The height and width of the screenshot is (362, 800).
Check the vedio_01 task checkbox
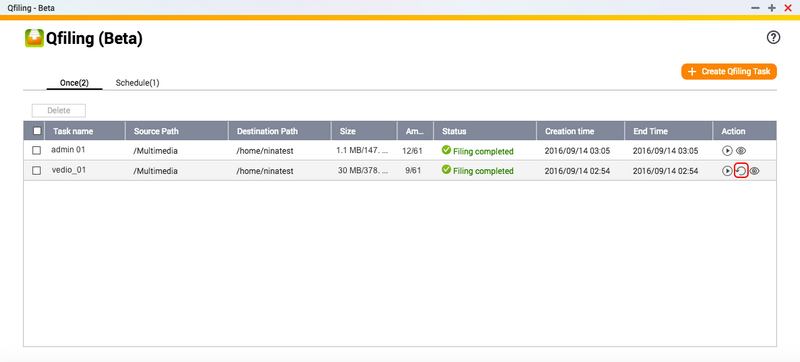36,171
